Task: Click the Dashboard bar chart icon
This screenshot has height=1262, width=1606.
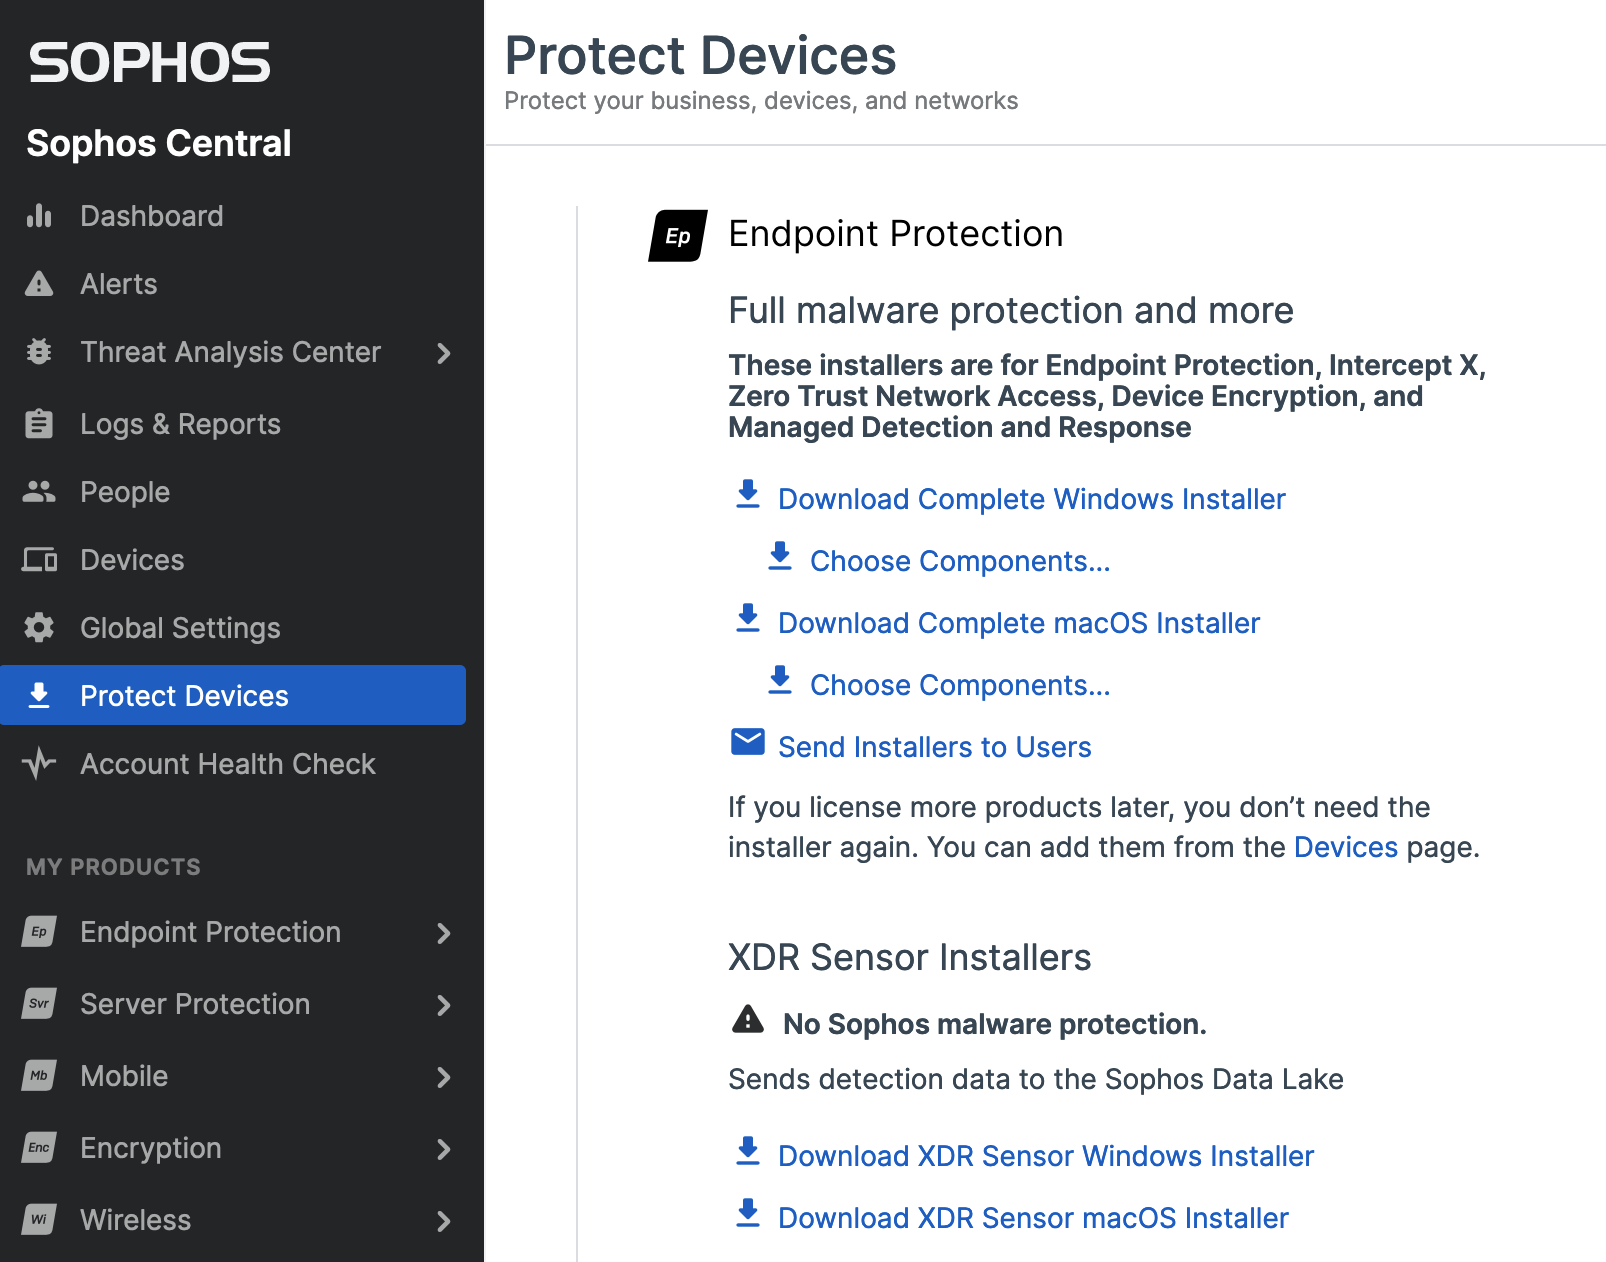Action: [x=39, y=216]
